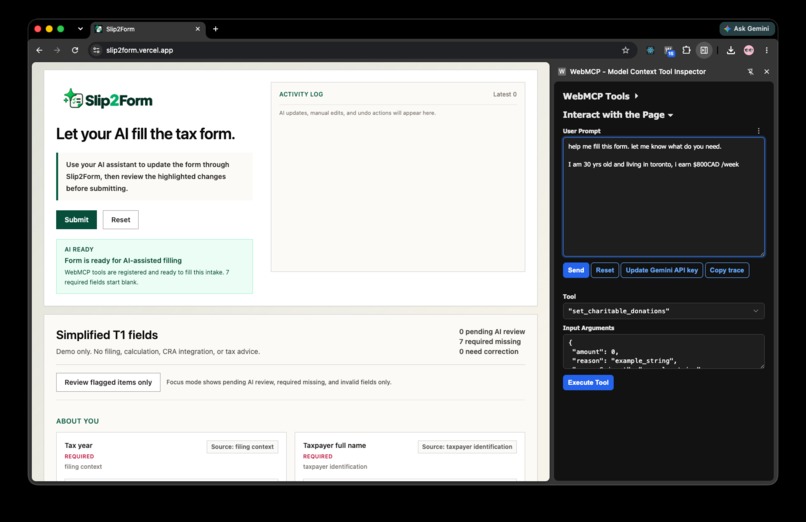Click Source: taxpayer identification tag
The height and width of the screenshot is (522, 806).
pyautogui.click(x=467, y=447)
